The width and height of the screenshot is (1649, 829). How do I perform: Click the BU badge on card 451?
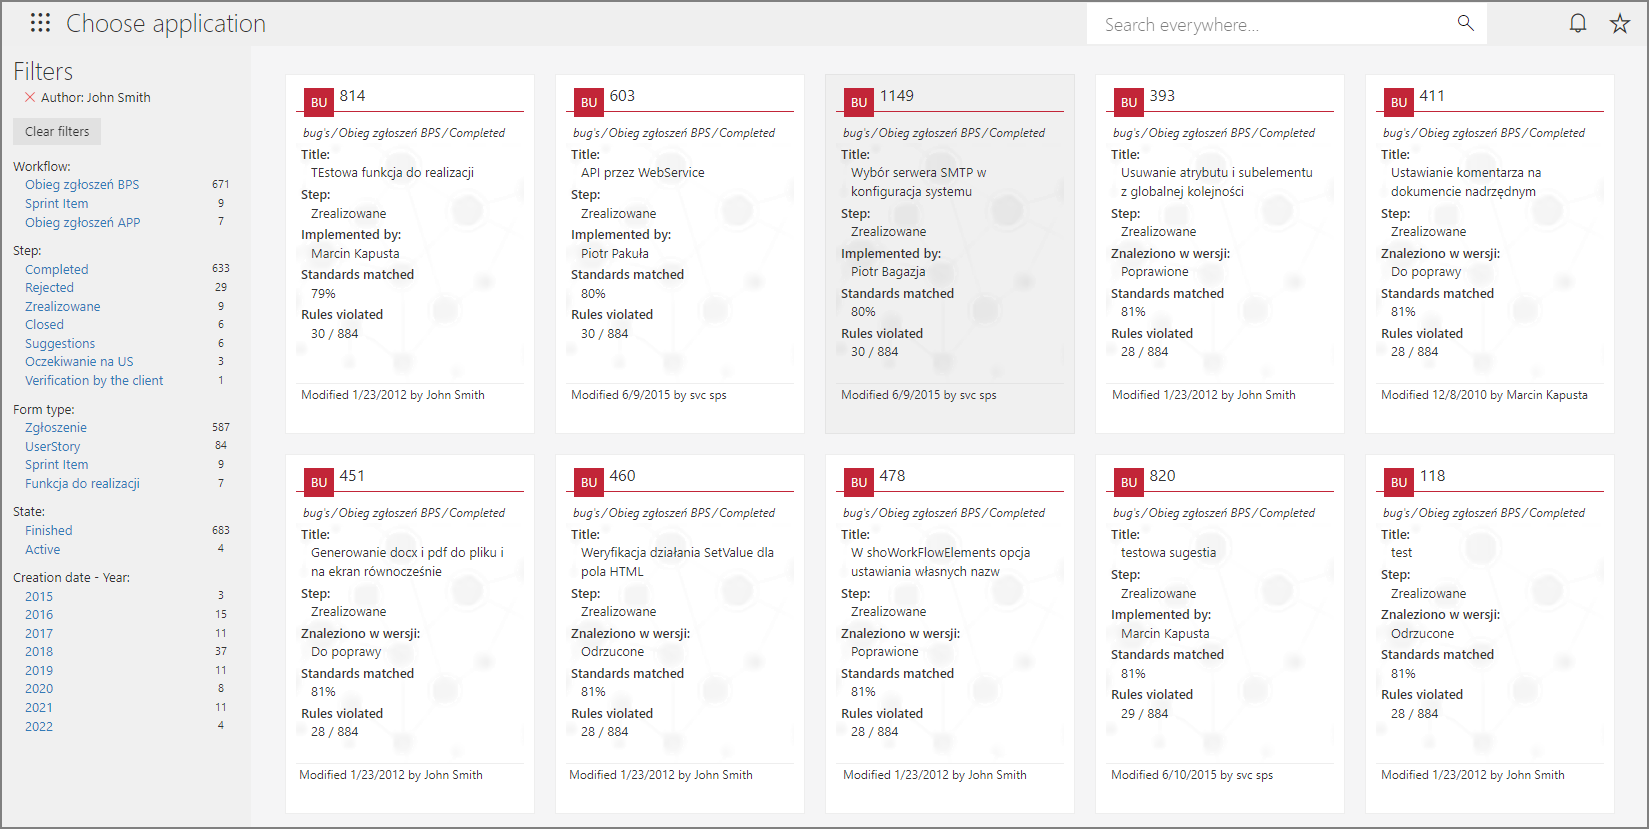pos(319,482)
